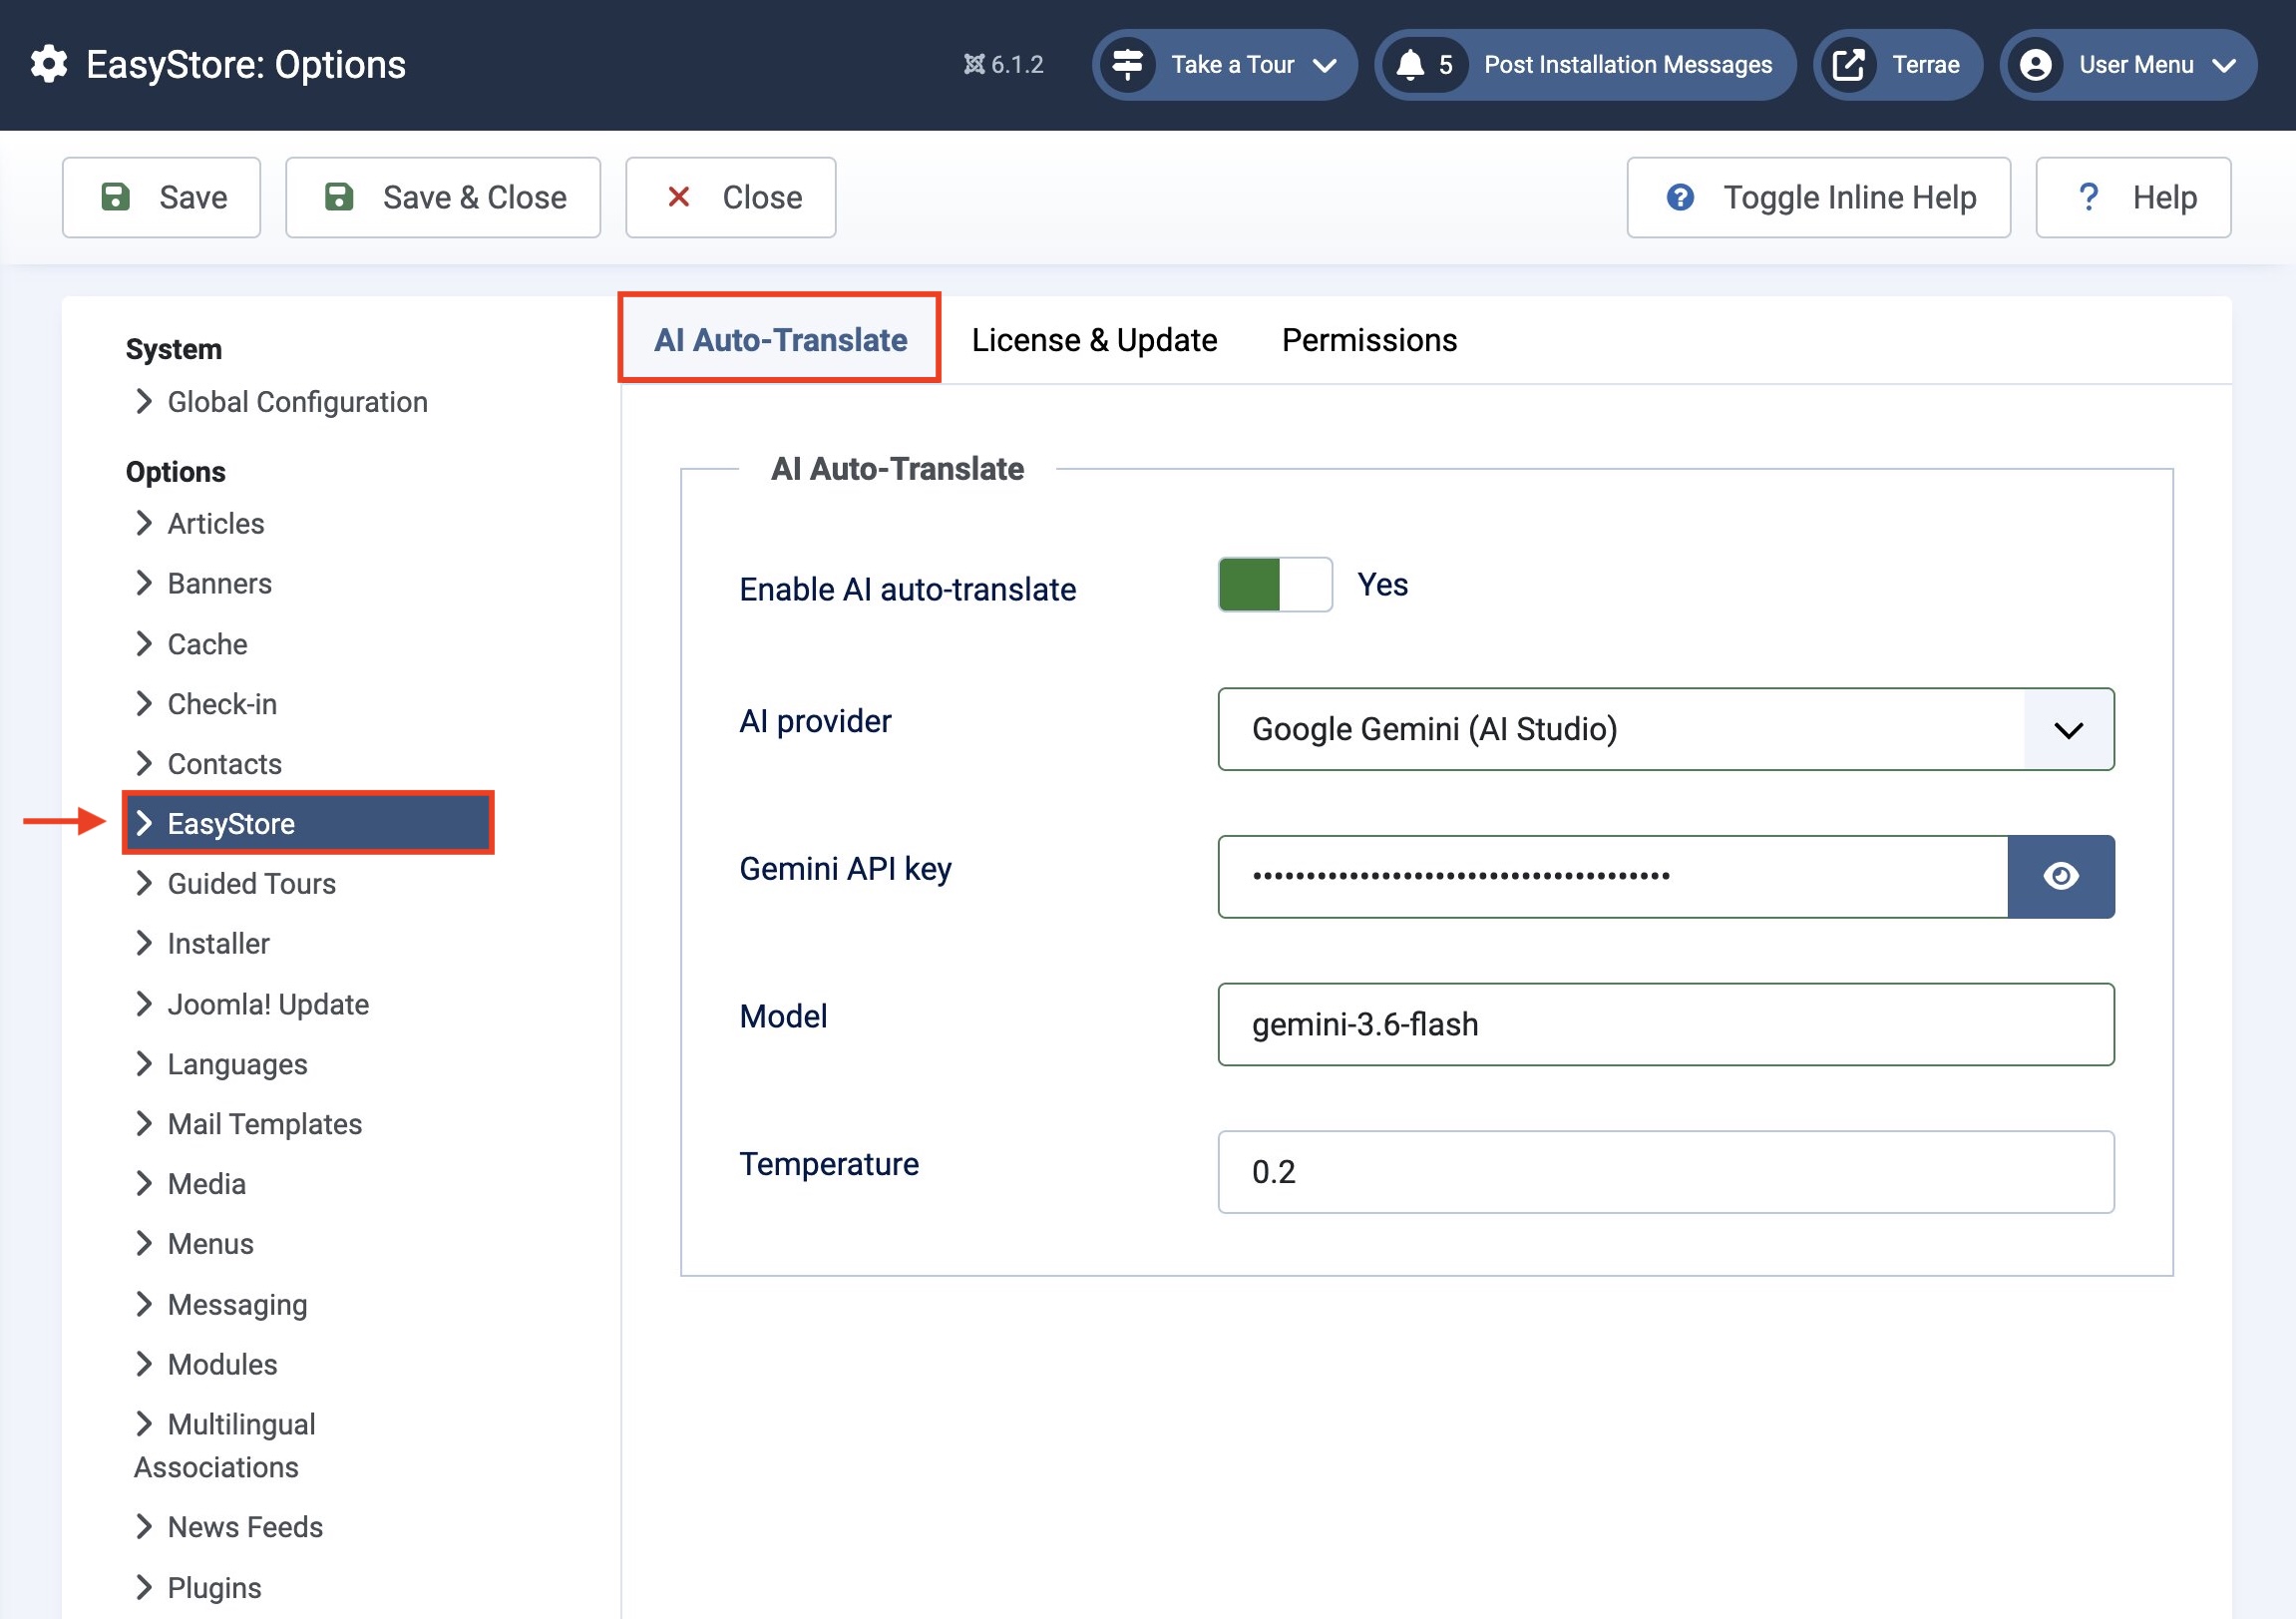
Task: Switch to the AI Auto-Translate tab
Action: [780, 340]
